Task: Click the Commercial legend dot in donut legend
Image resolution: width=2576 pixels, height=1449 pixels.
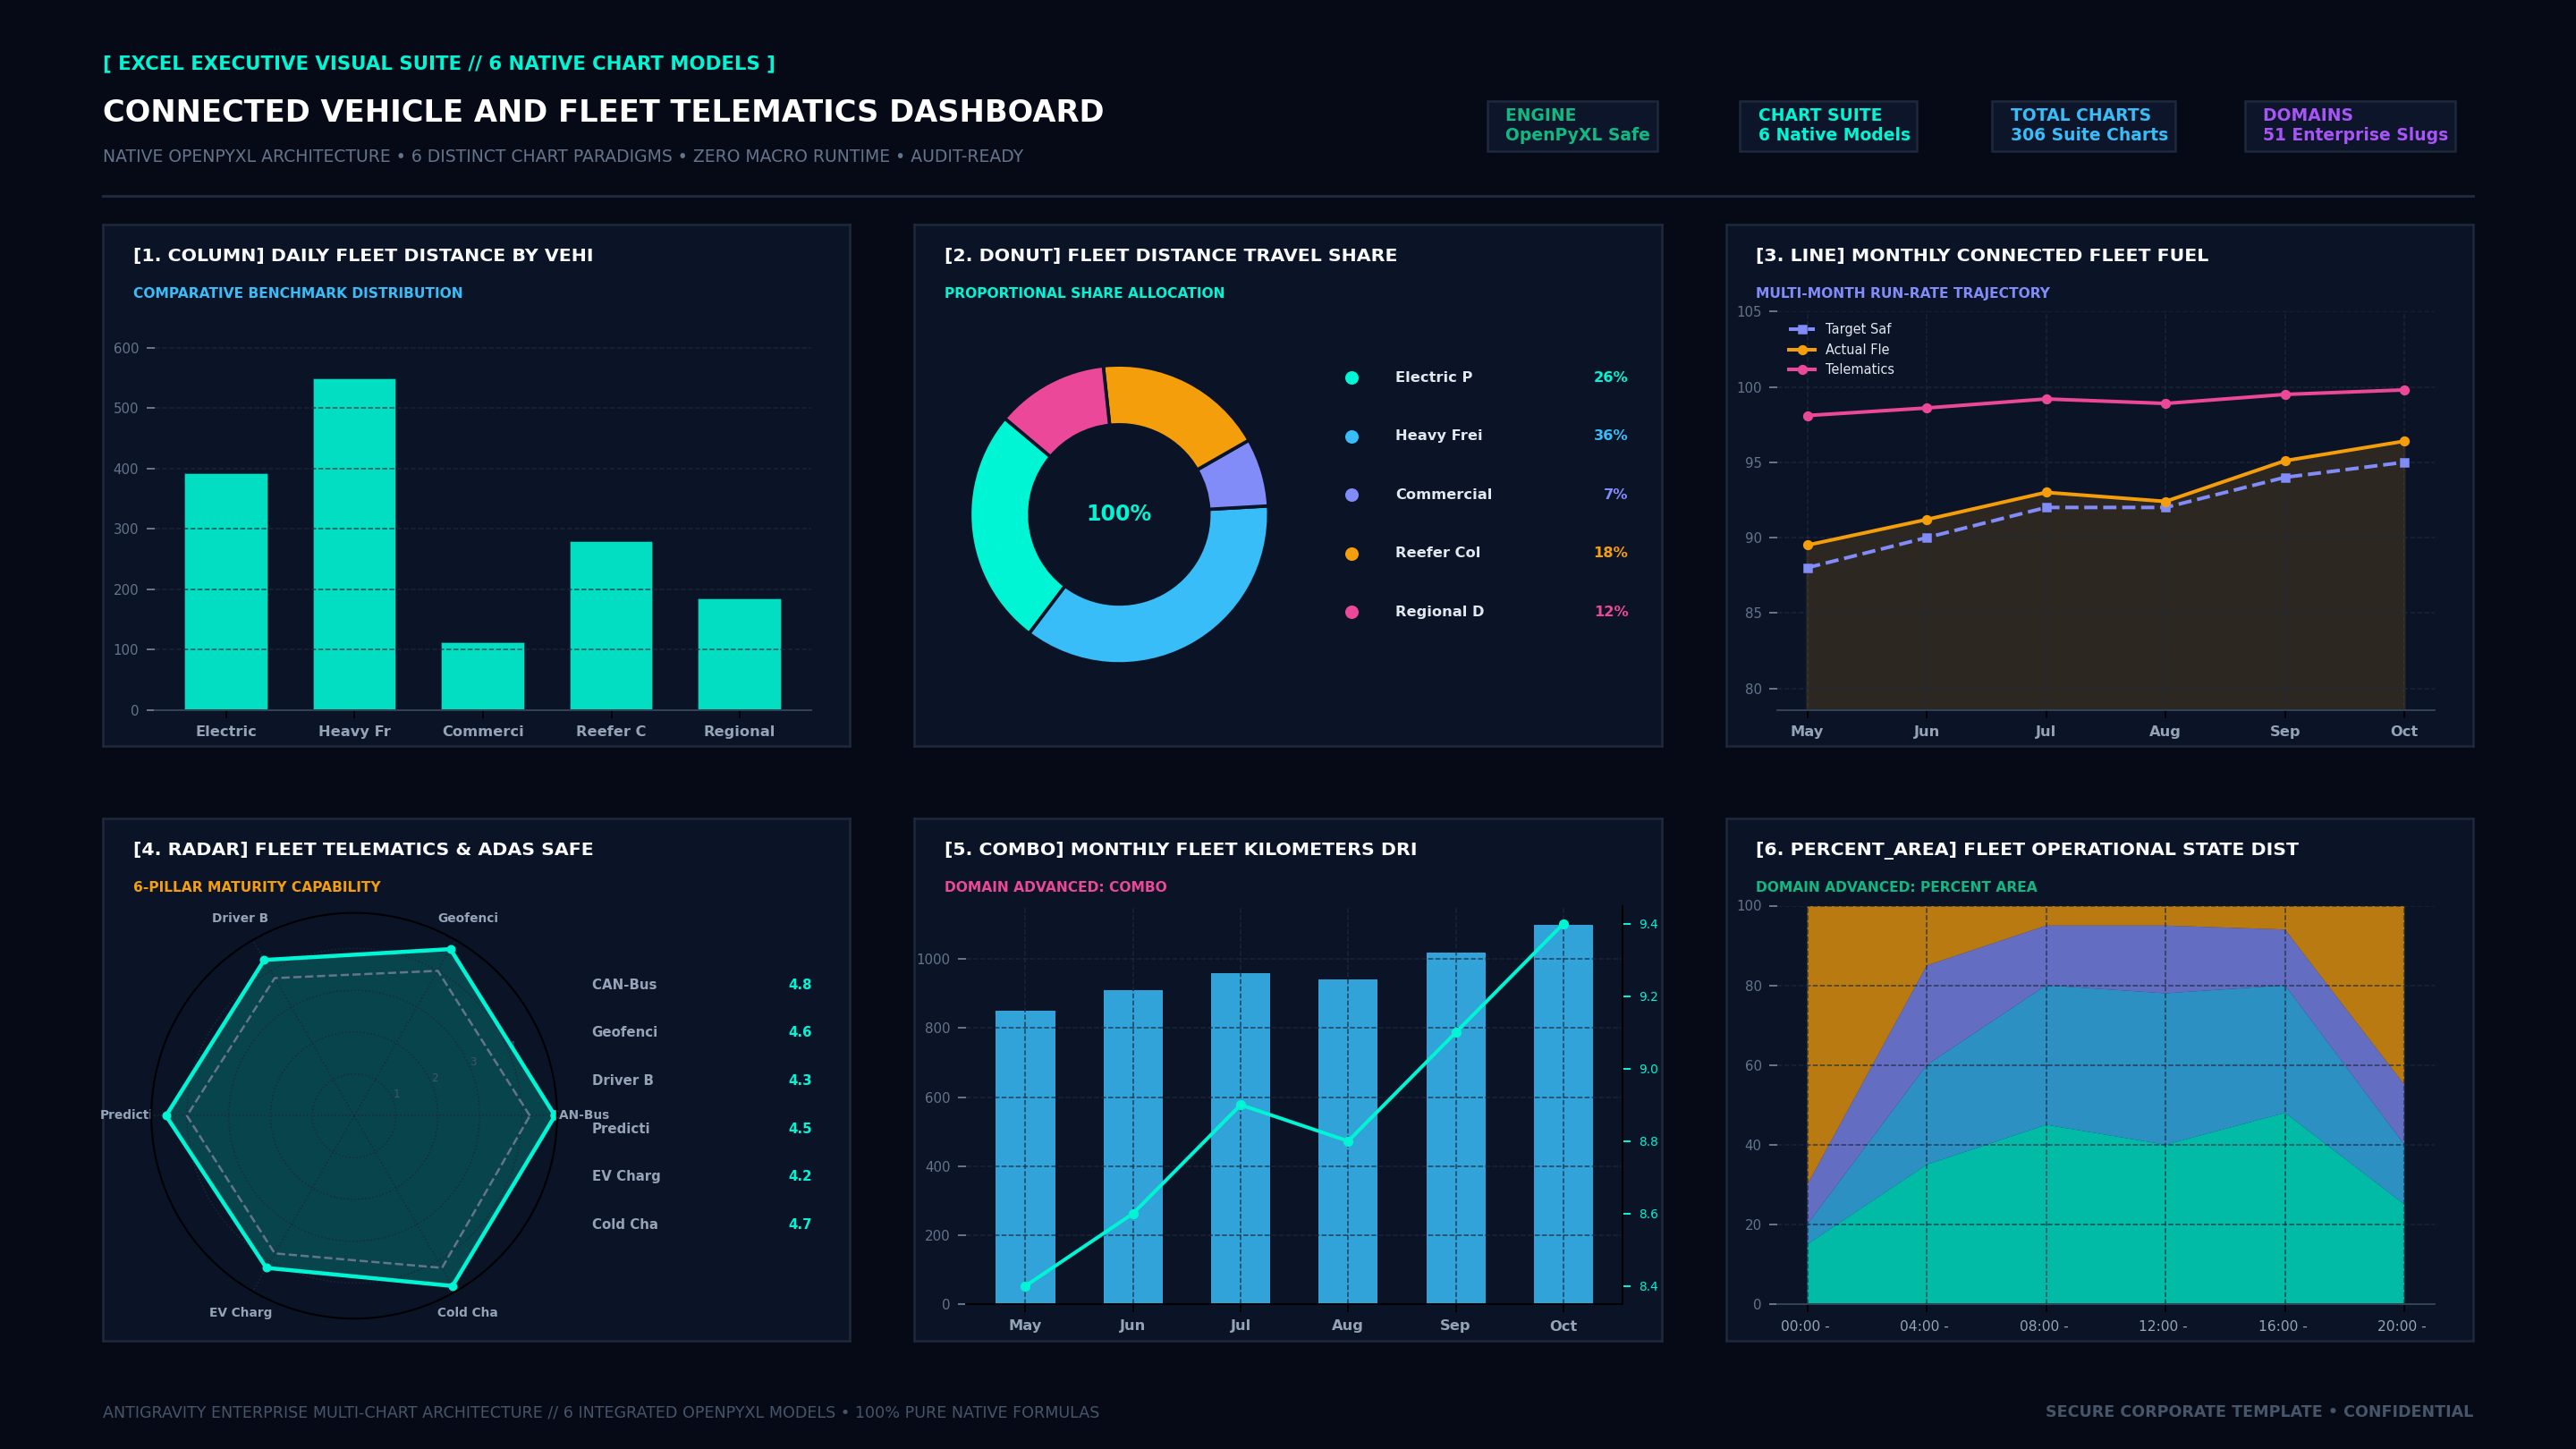Action: pyautogui.click(x=1352, y=495)
